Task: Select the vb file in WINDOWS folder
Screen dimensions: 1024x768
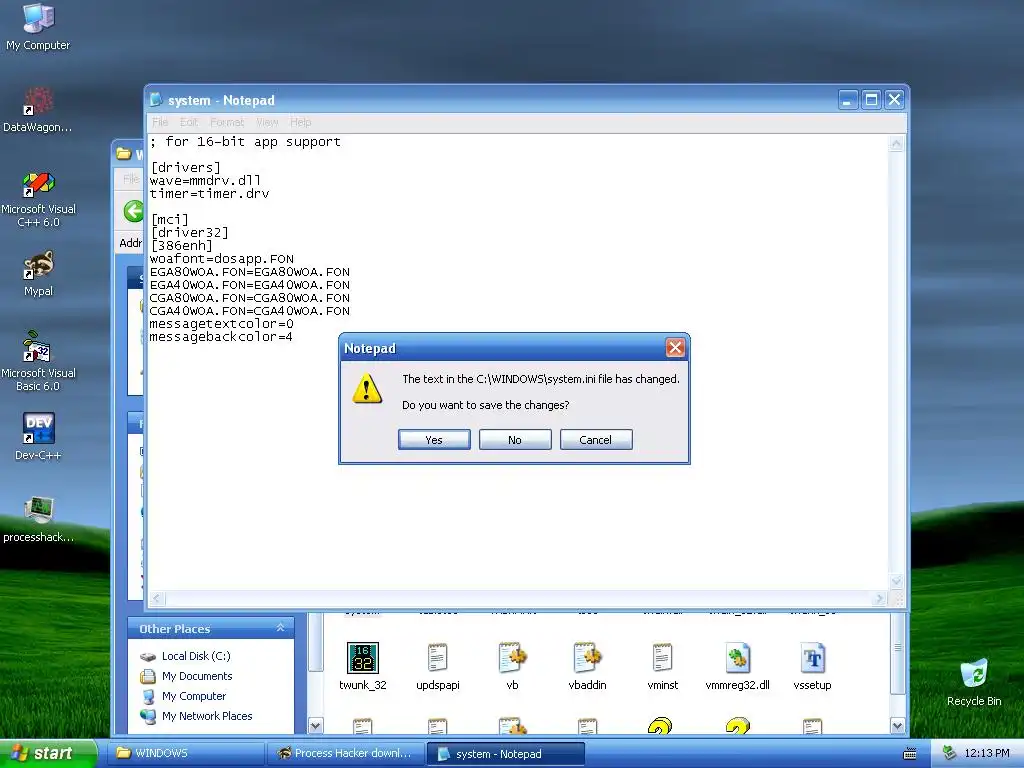Action: pyautogui.click(x=513, y=666)
